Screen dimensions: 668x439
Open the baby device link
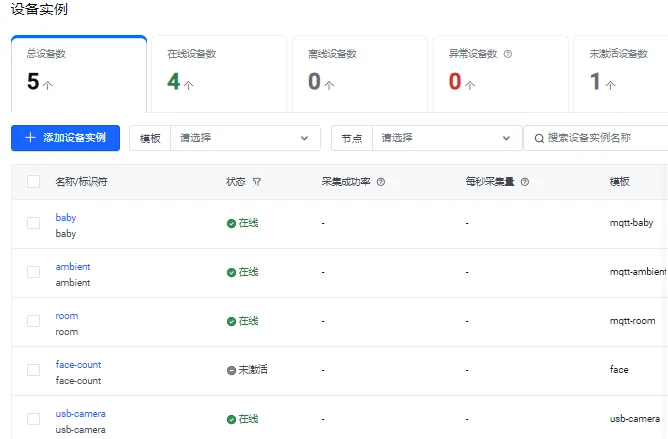[66, 218]
